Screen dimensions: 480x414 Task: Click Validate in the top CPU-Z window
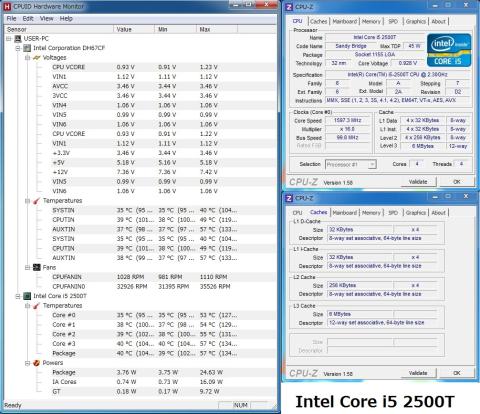click(x=418, y=182)
